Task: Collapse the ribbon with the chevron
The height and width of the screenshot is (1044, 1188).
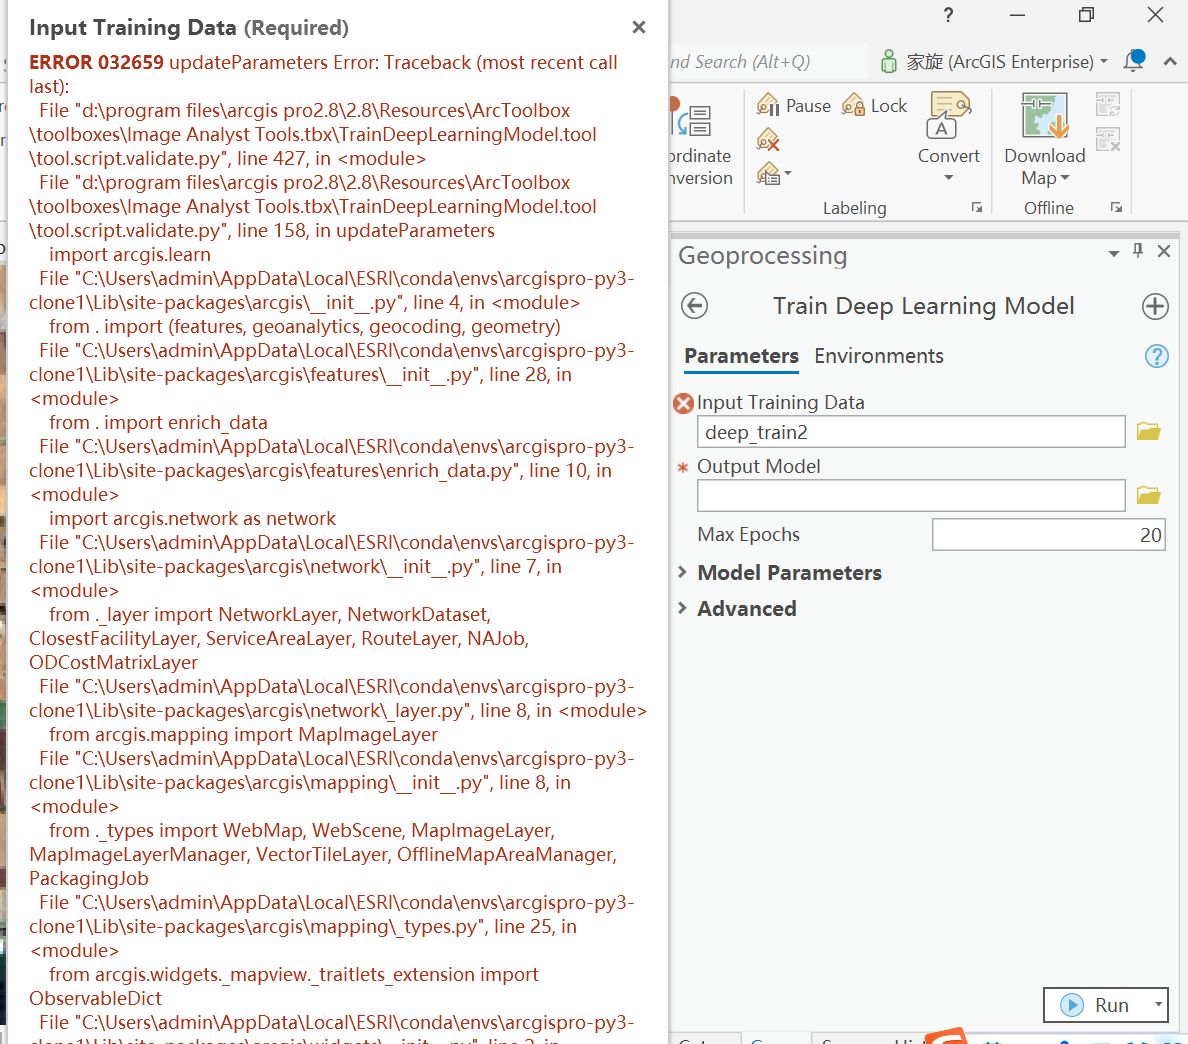Action: coord(1170,61)
